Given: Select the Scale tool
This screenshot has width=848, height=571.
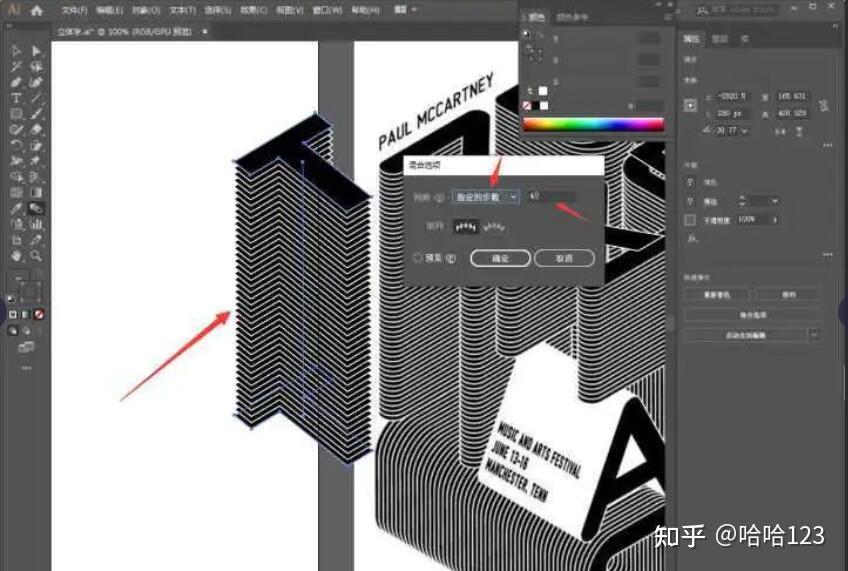Looking at the screenshot, I should (36, 145).
